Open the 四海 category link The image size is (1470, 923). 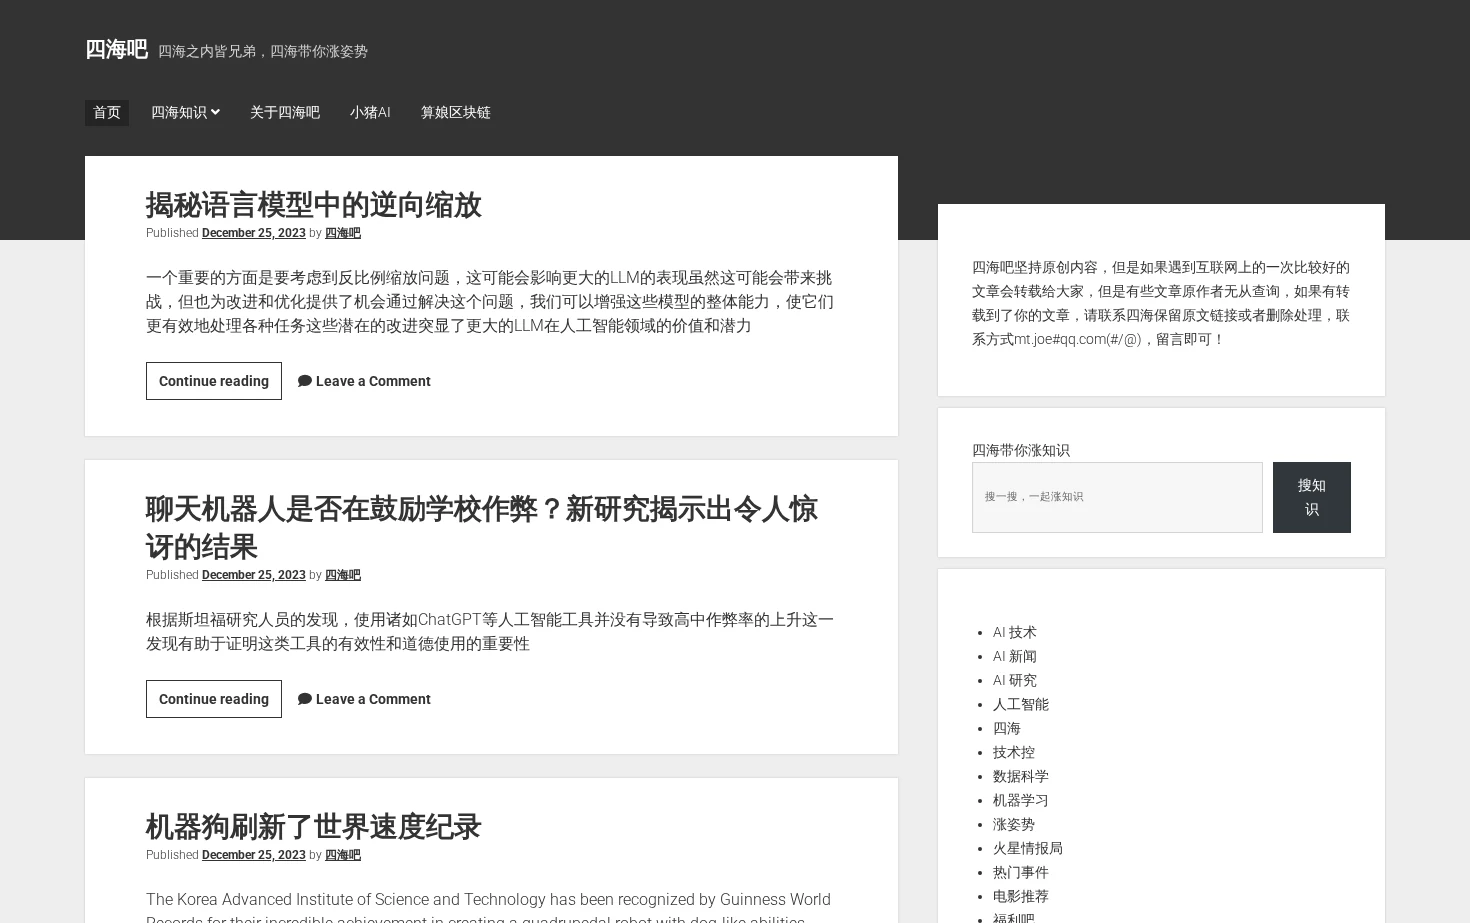click(1006, 728)
